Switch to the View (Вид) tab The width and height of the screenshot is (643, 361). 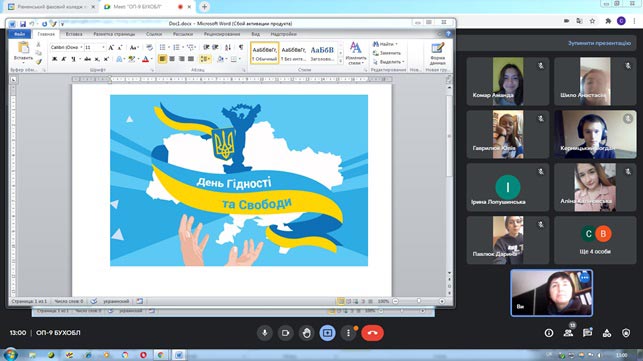[255, 34]
